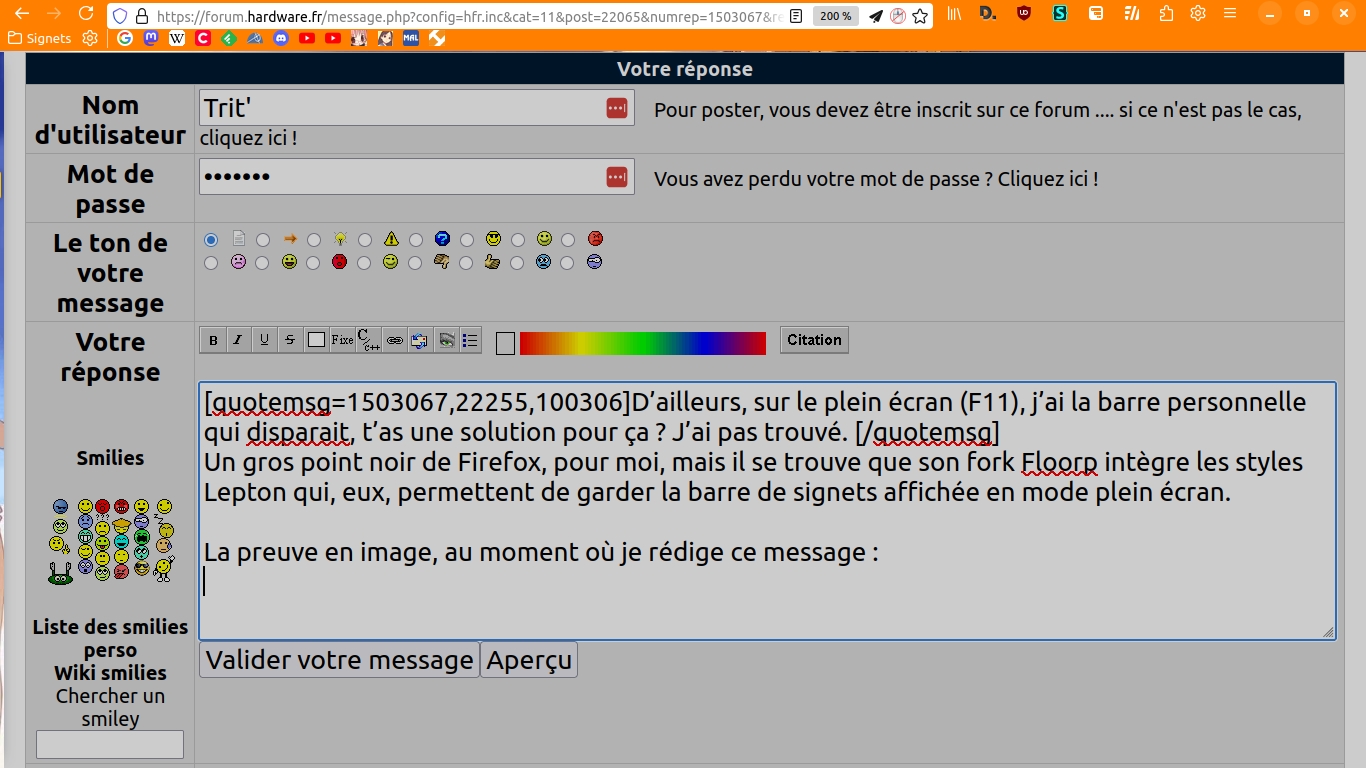The width and height of the screenshot is (1366, 768).
Task: Insert the green alien smiley from the Smilies panel
Action: pos(60,574)
